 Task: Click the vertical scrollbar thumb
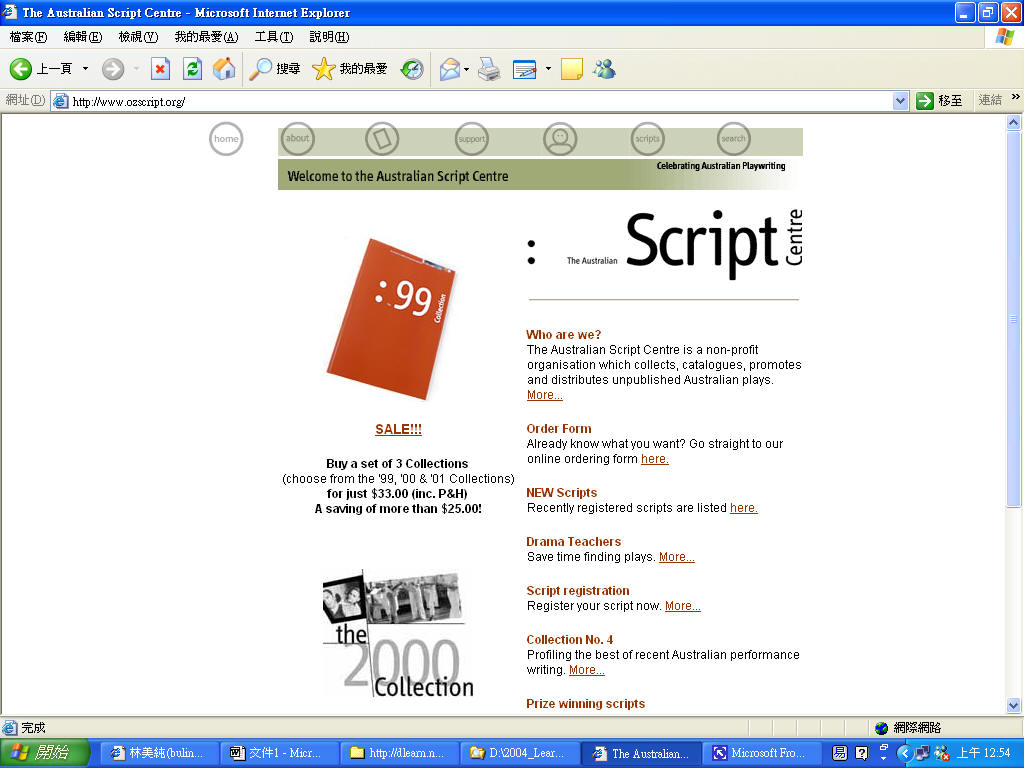click(1014, 319)
